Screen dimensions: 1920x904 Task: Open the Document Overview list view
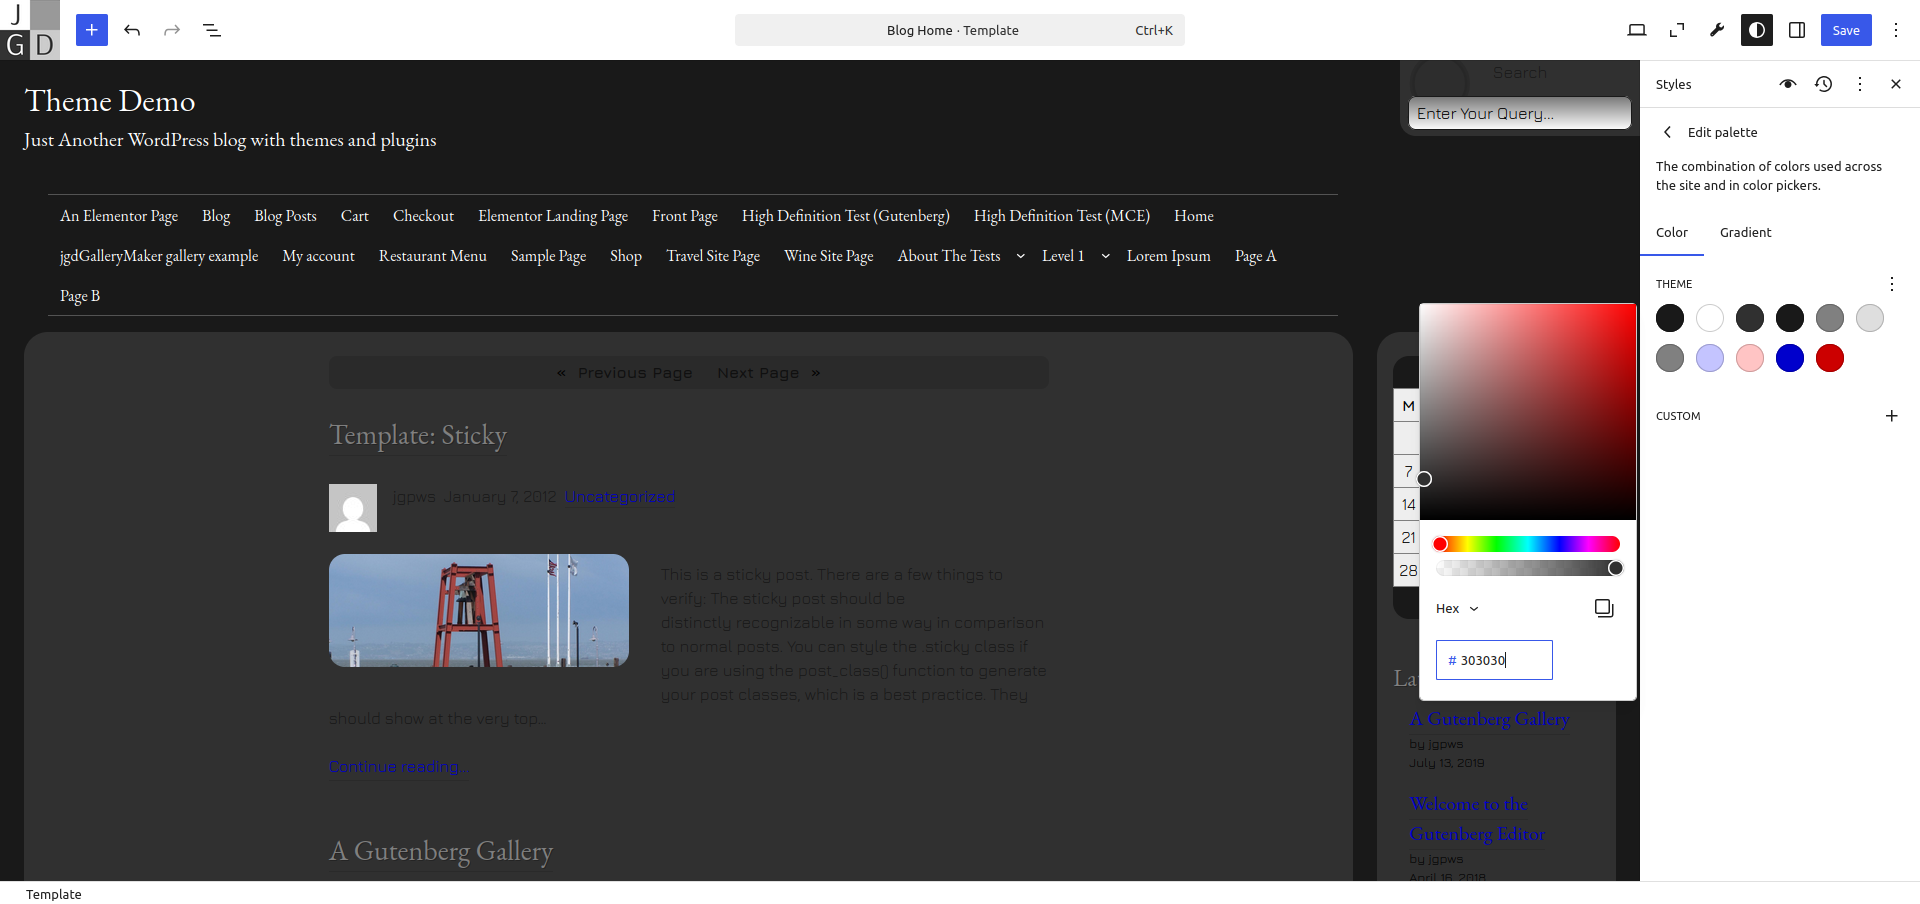pyautogui.click(x=212, y=30)
